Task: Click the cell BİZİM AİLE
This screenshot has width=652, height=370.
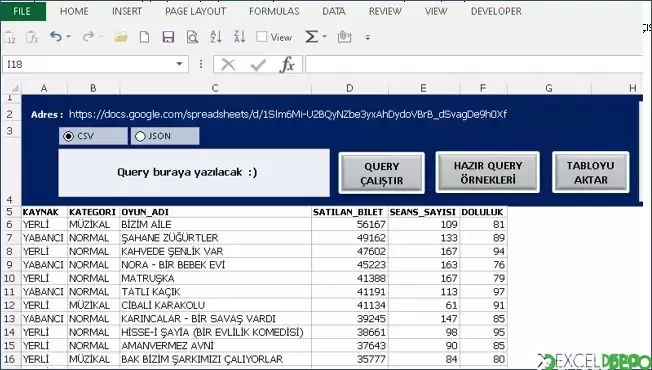Action: [x=215, y=224]
